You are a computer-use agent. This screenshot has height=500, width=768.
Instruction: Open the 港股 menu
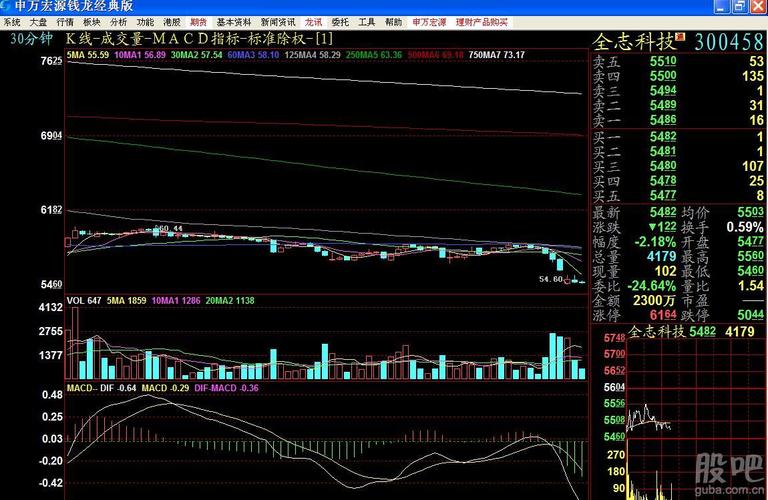click(x=172, y=23)
